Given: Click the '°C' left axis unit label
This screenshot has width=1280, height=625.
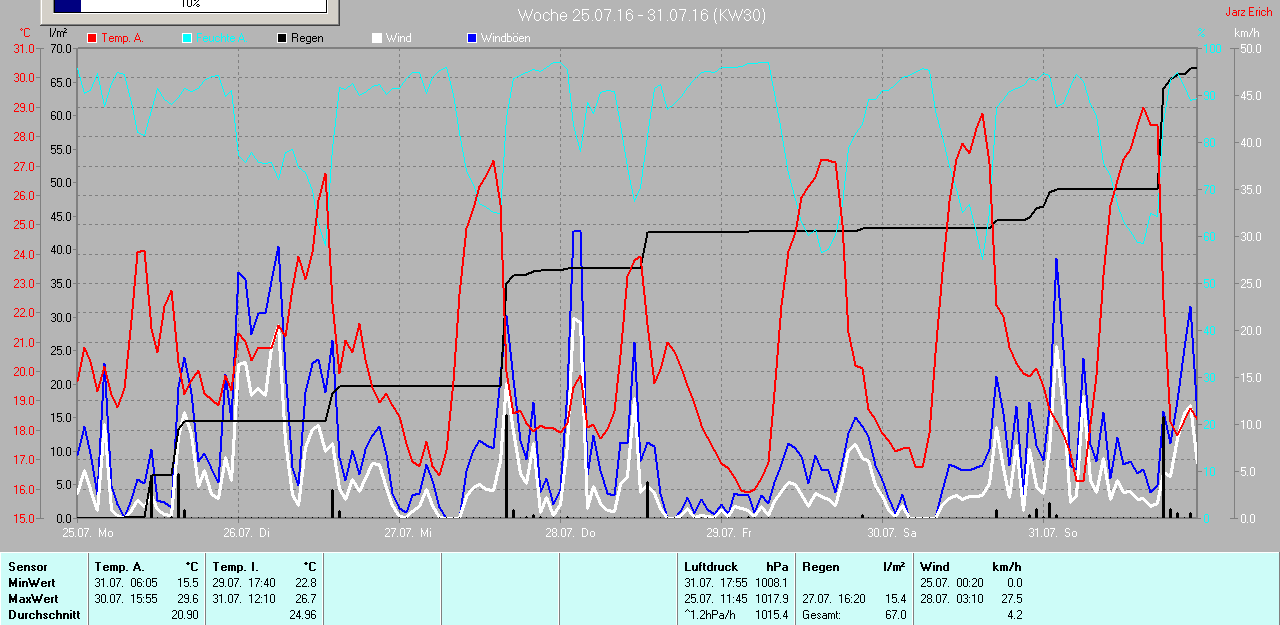Looking at the screenshot, I should pos(26,33).
